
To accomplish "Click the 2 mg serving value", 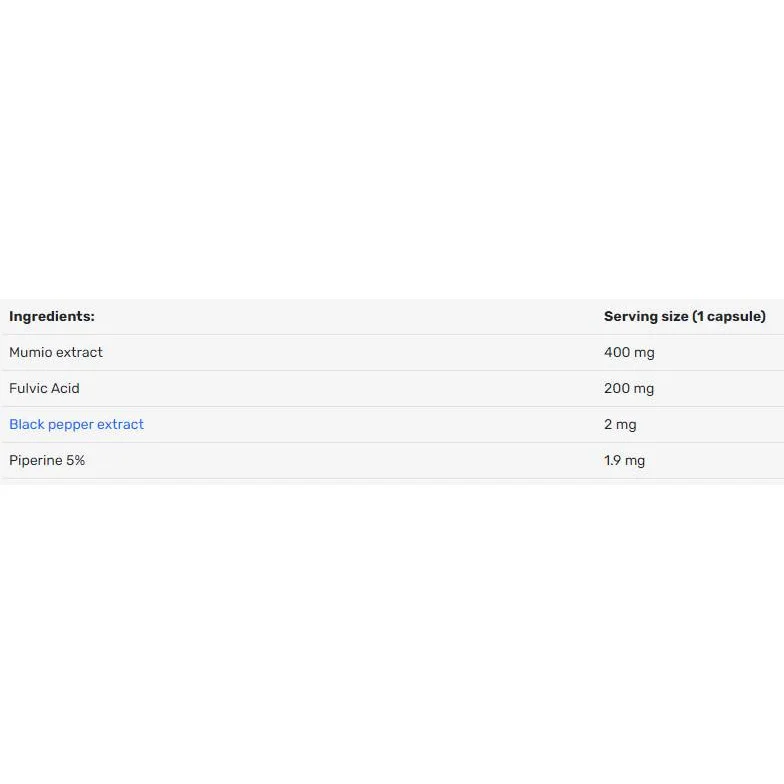I will pyautogui.click(x=620, y=424).
